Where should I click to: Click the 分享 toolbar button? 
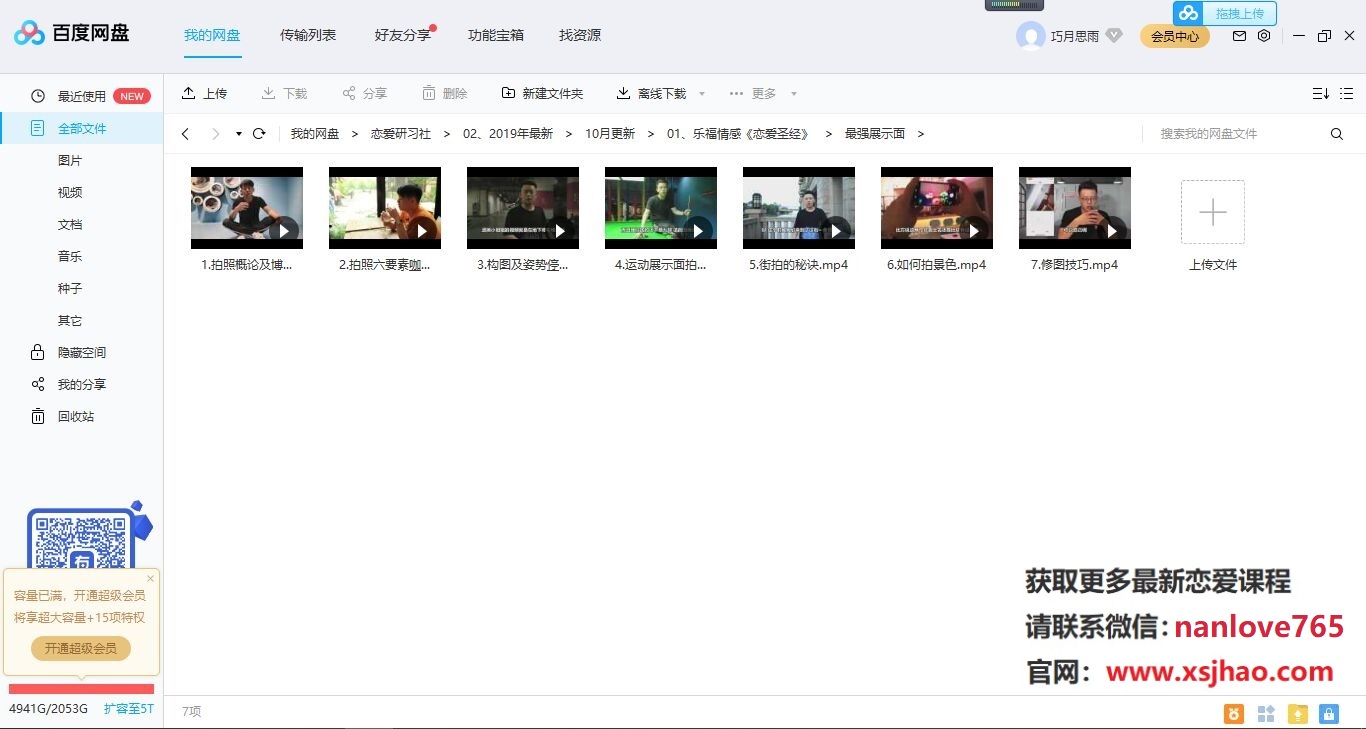coord(364,93)
